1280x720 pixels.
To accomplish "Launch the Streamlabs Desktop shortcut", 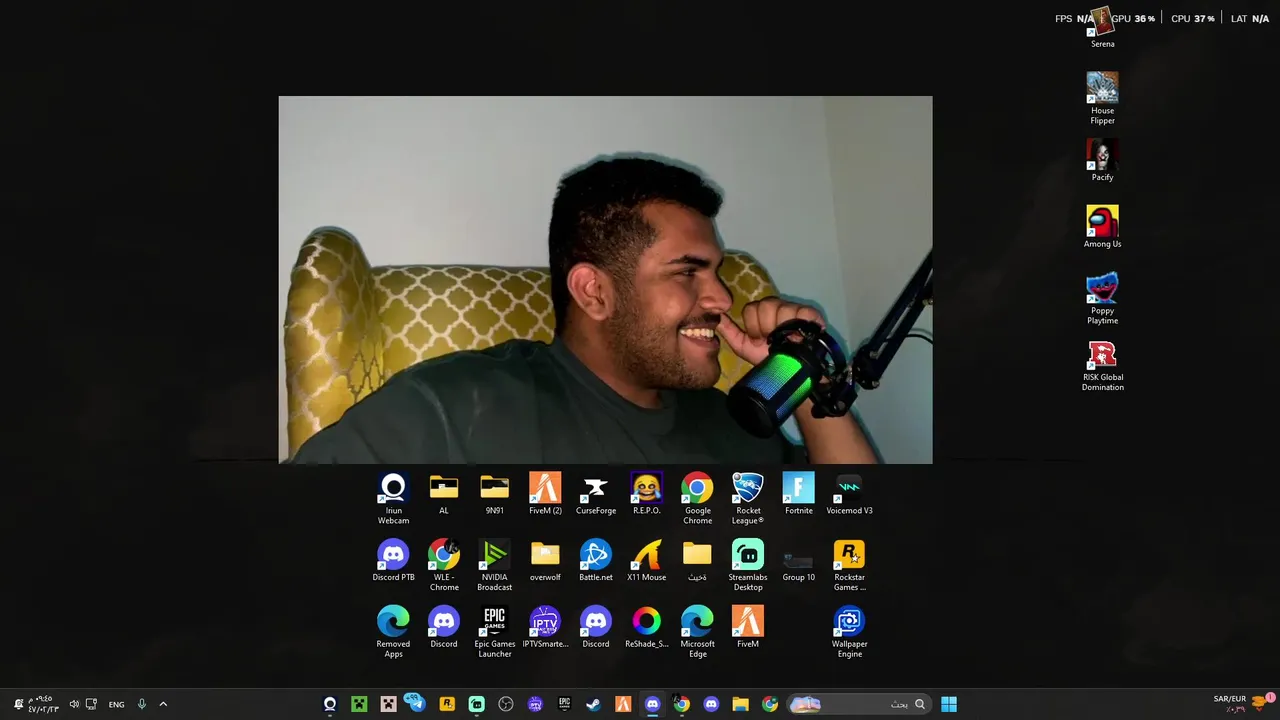I will point(748,565).
